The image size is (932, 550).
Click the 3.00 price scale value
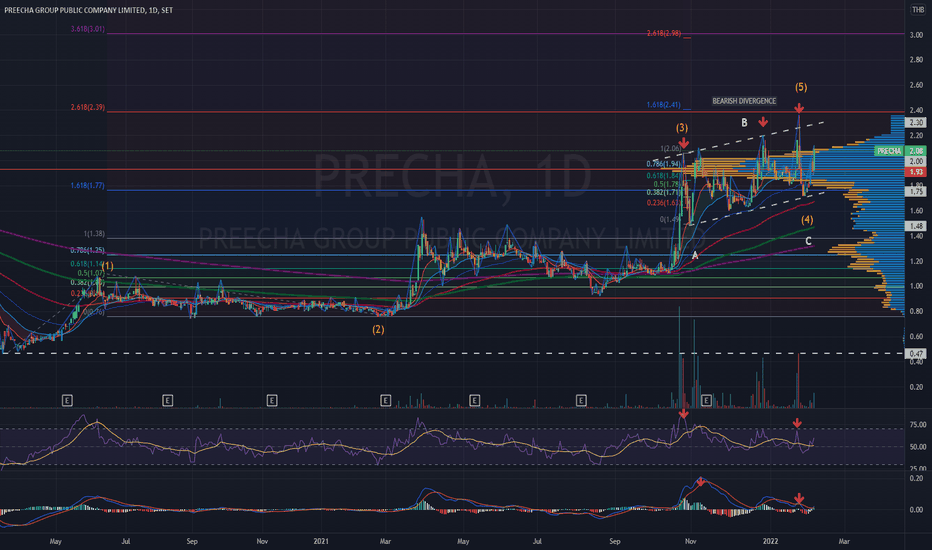pos(916,34)
